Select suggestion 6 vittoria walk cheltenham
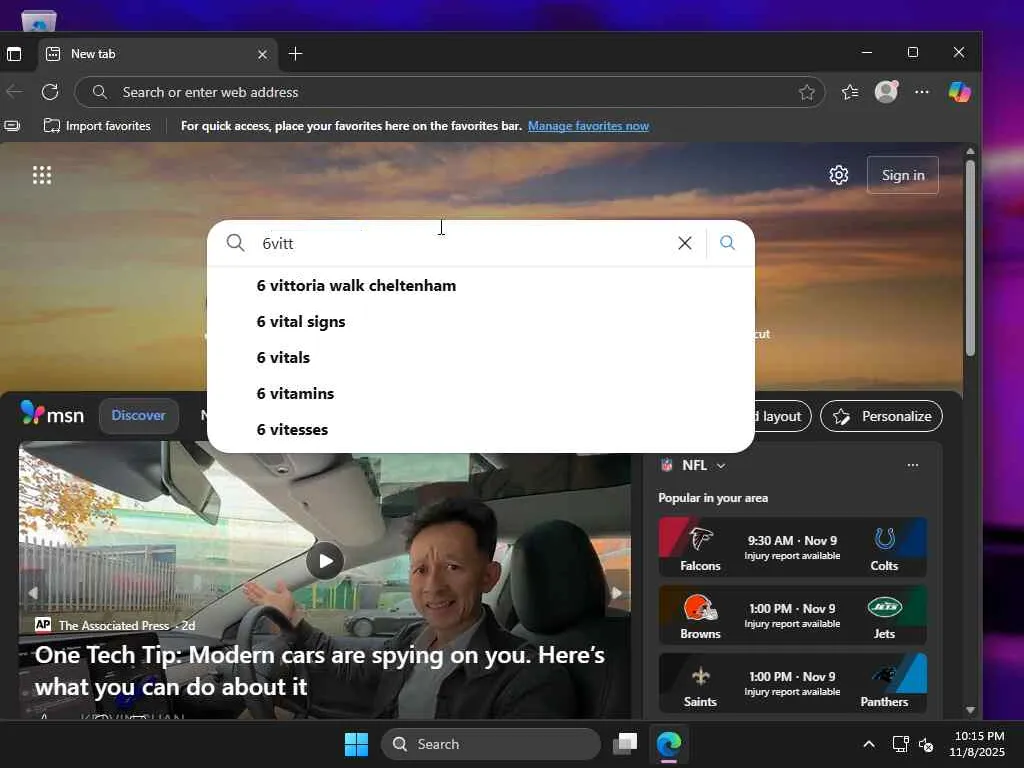This screenshot has width=1024, height=768. pos(481,286)
